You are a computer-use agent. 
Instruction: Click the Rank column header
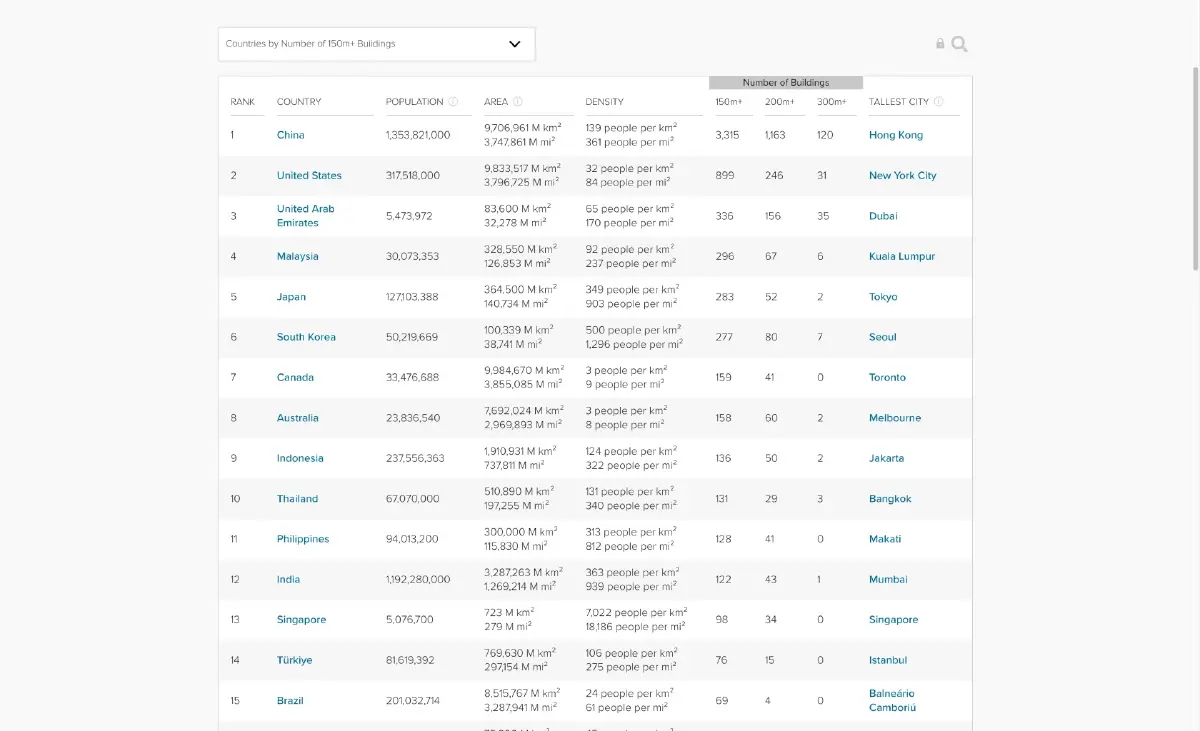click(243, 102)
